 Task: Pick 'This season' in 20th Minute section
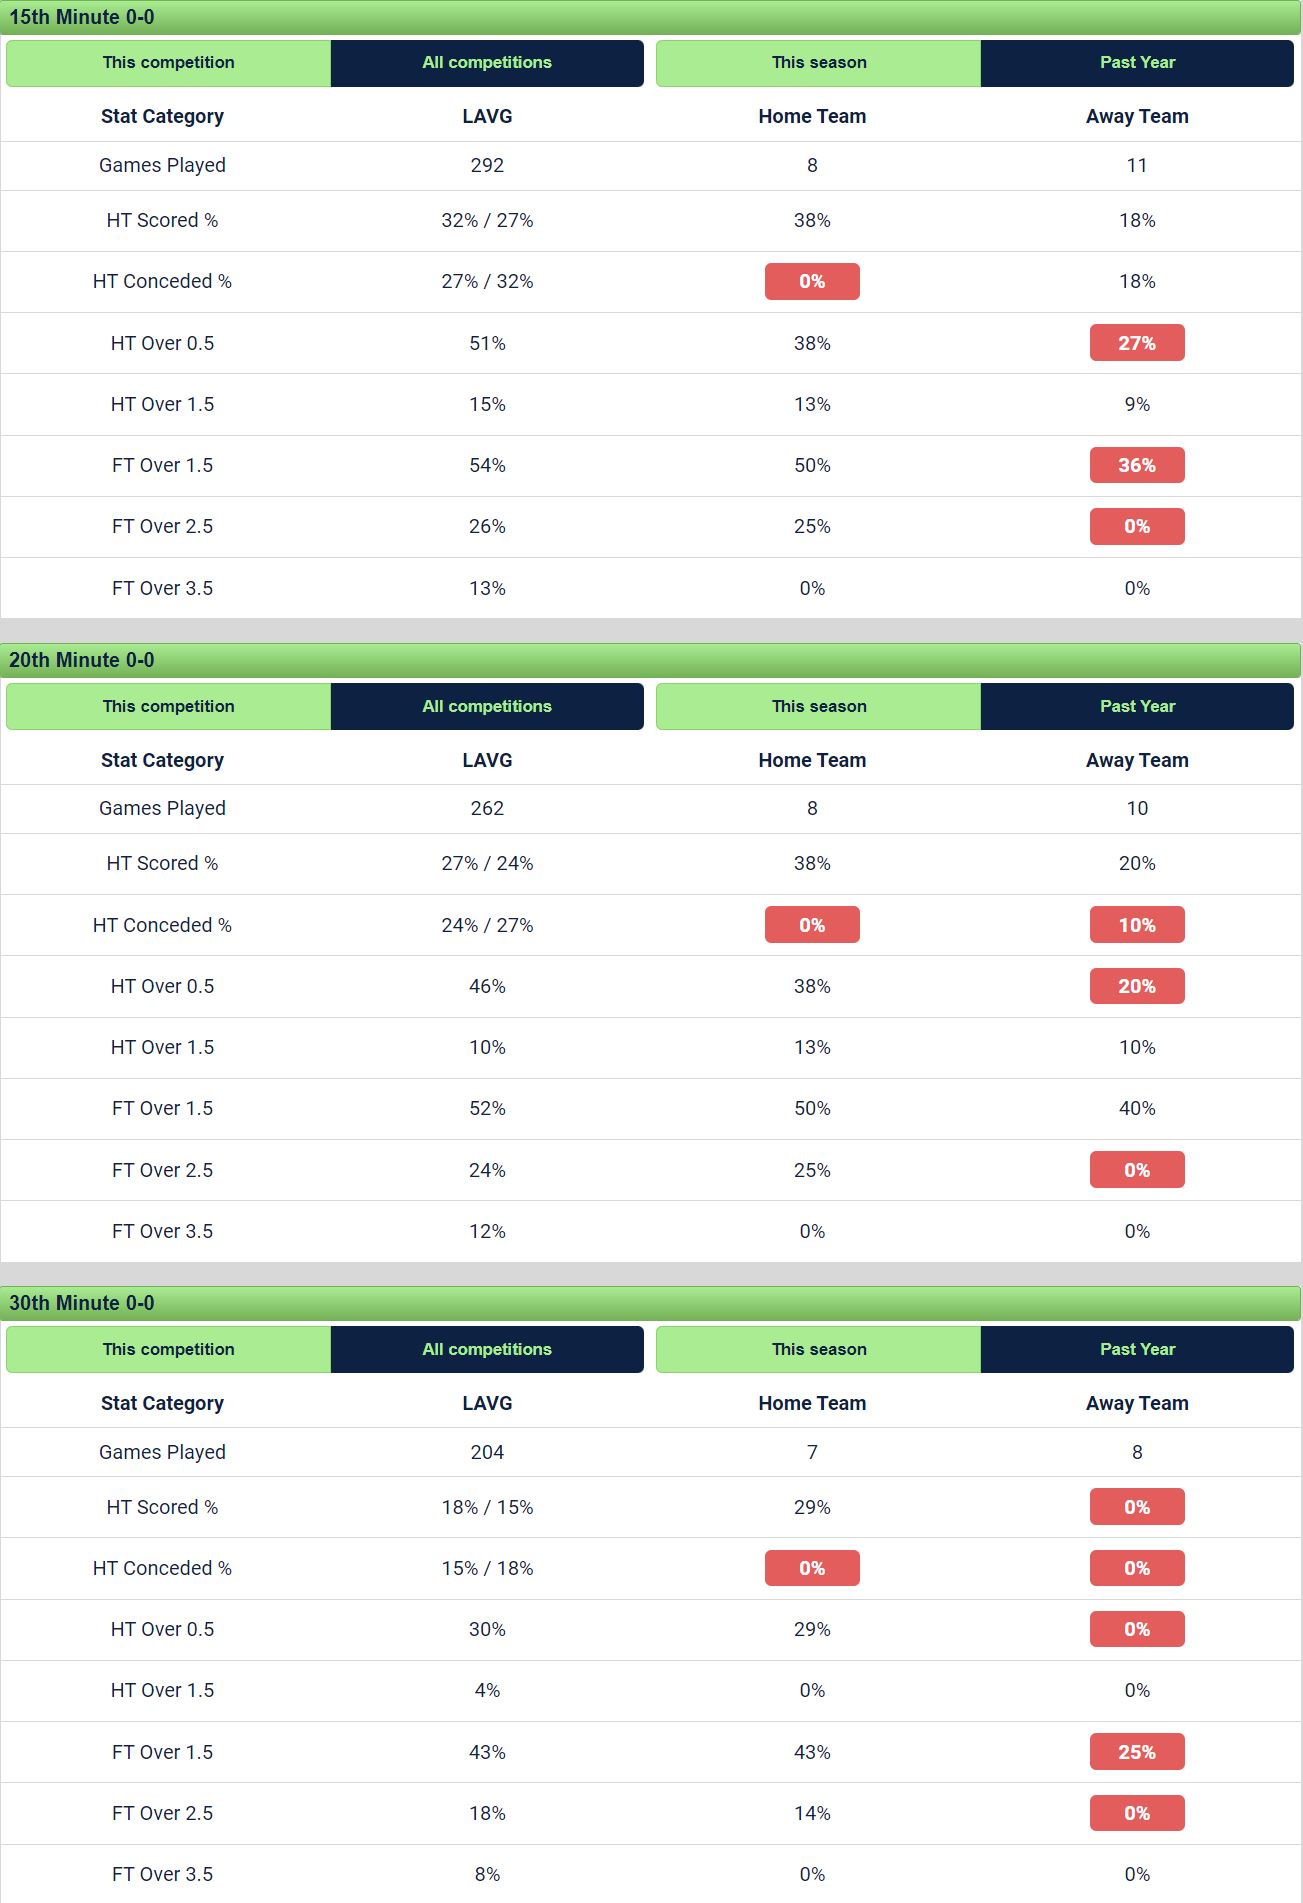(818, 706)
